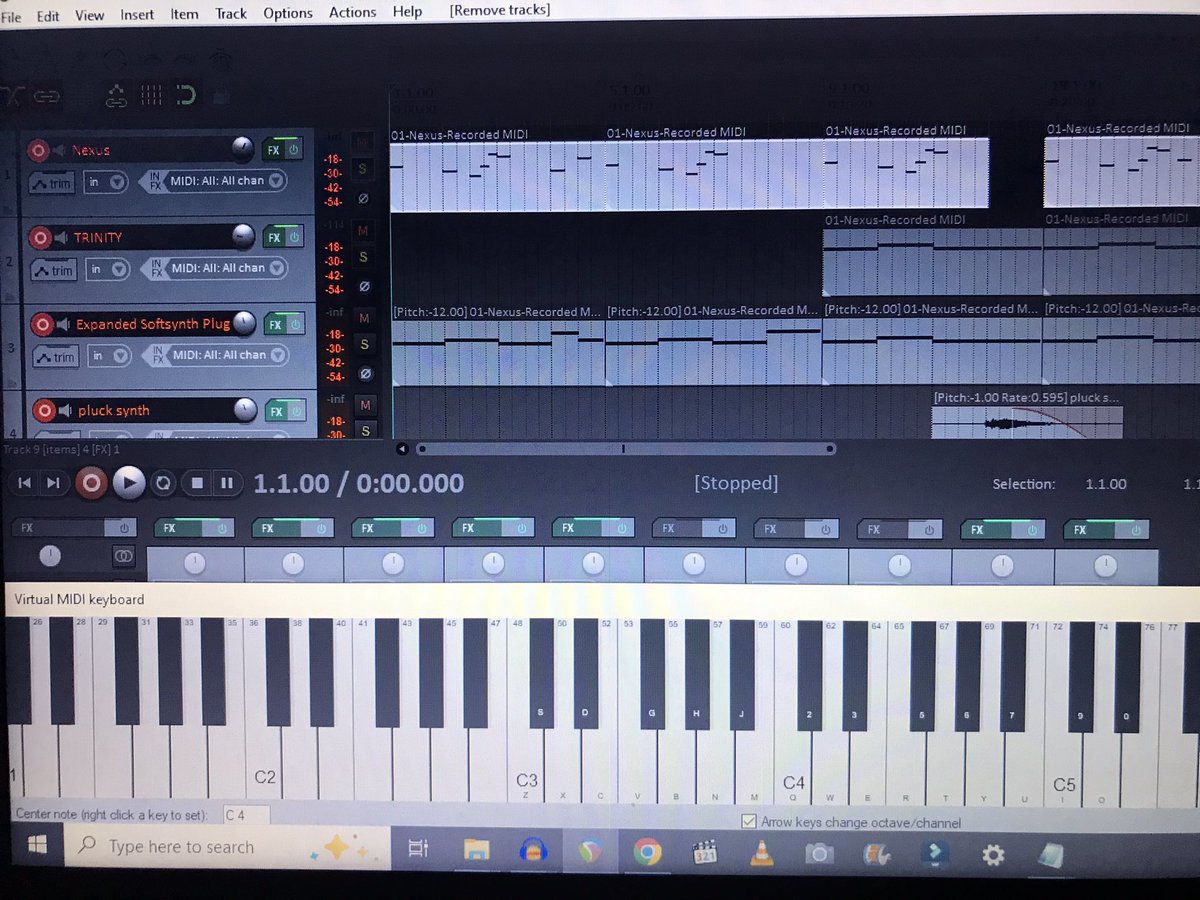Toggle Arrow keys change octave/channel checkbox
The width and height of the screenshot is (1200, 900).
[749, 822]
